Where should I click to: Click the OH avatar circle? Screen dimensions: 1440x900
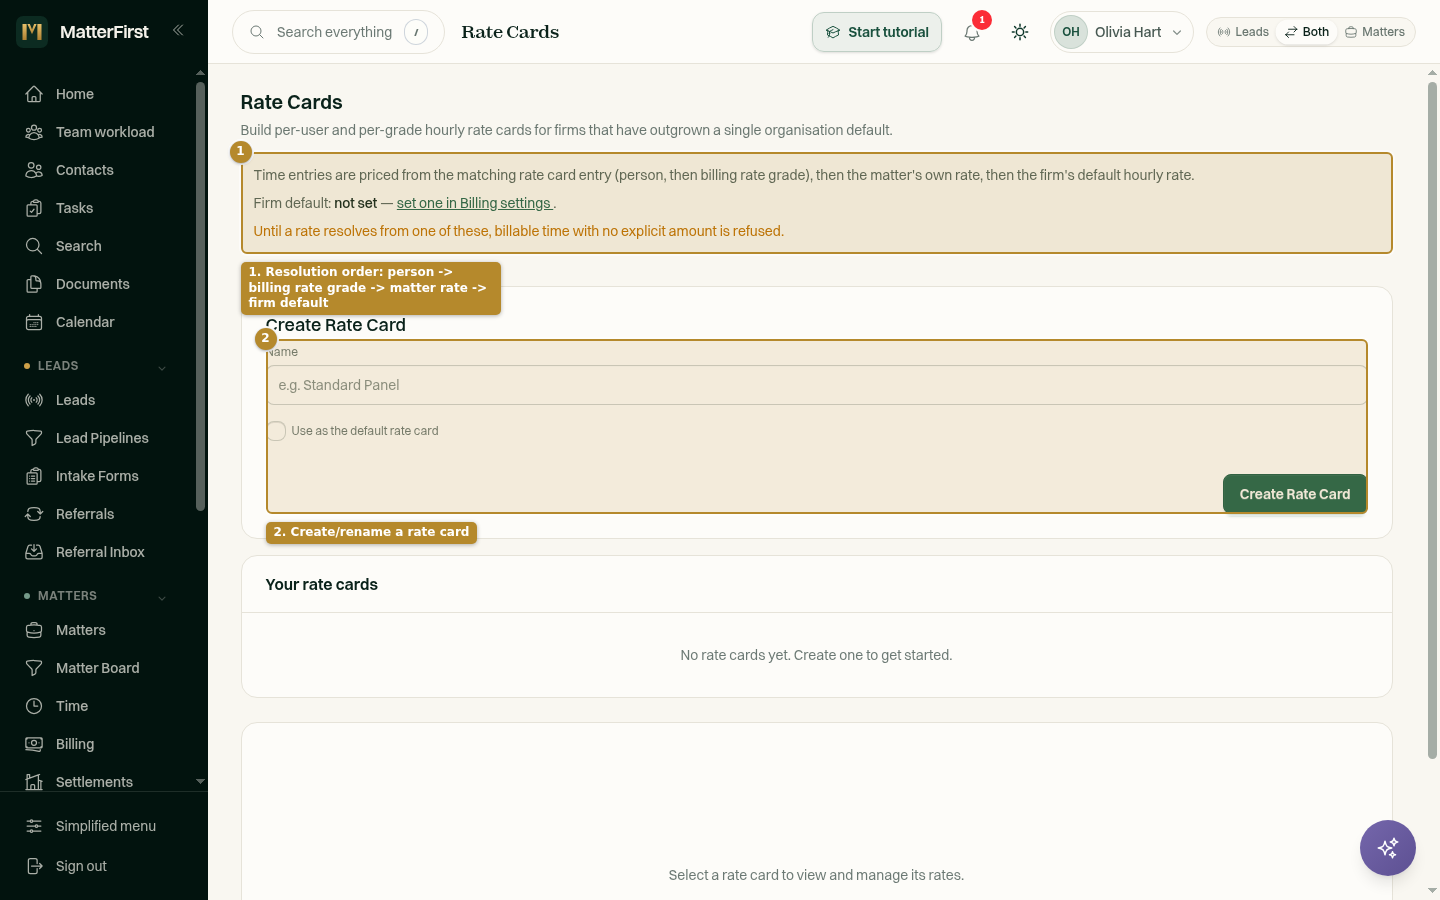(x=1071, y=32)
